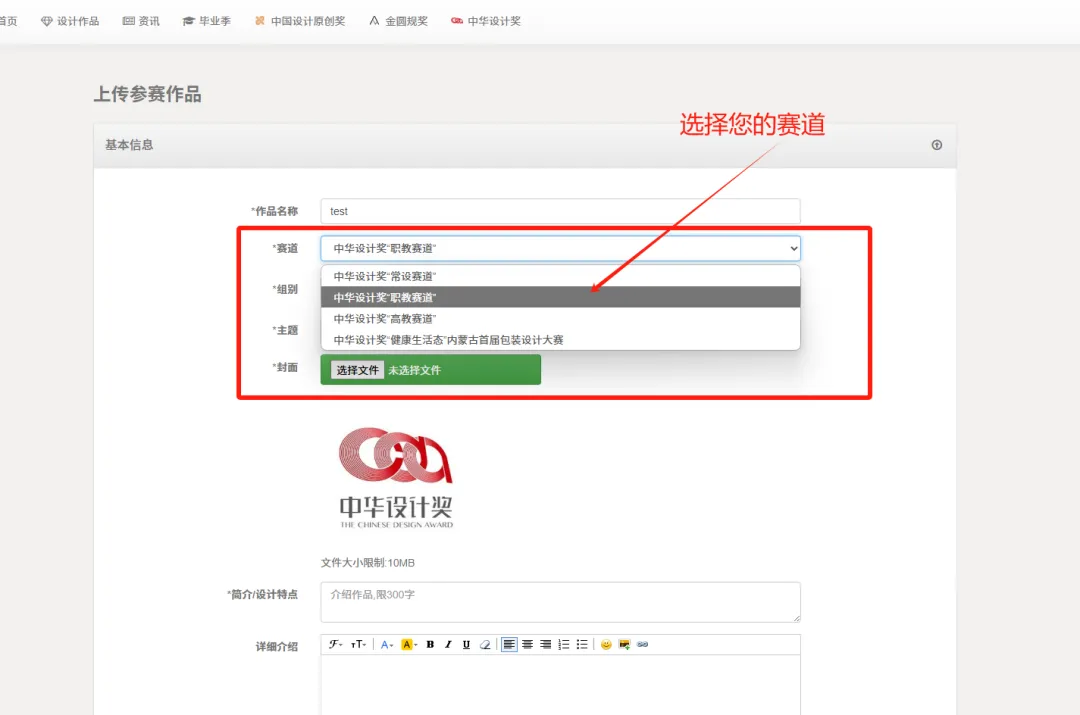This screenshot has width=1080, height=715.
Task: Go to the 毕业季 nav item
Action: click(207, 21)
